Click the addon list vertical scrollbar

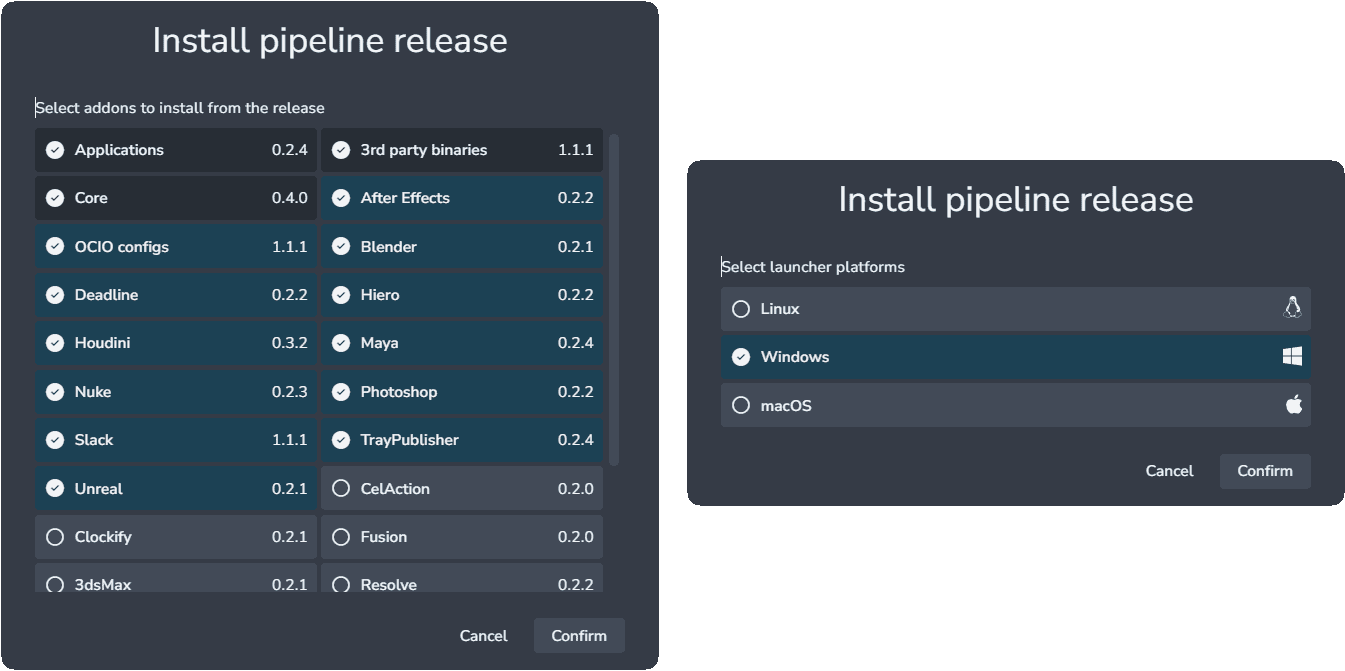coord(614,300)
